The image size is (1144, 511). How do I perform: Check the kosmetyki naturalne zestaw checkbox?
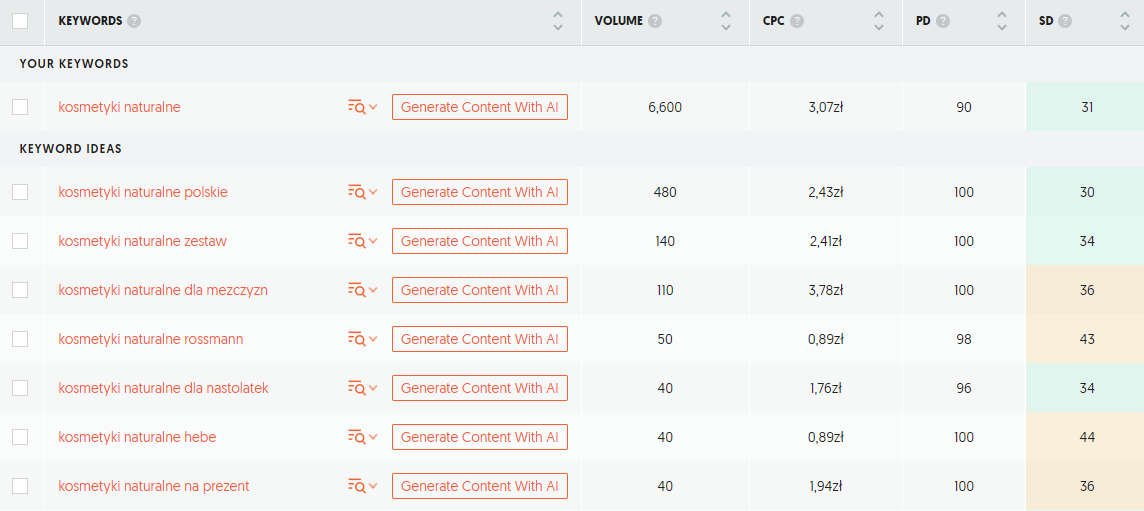(20, 242)
